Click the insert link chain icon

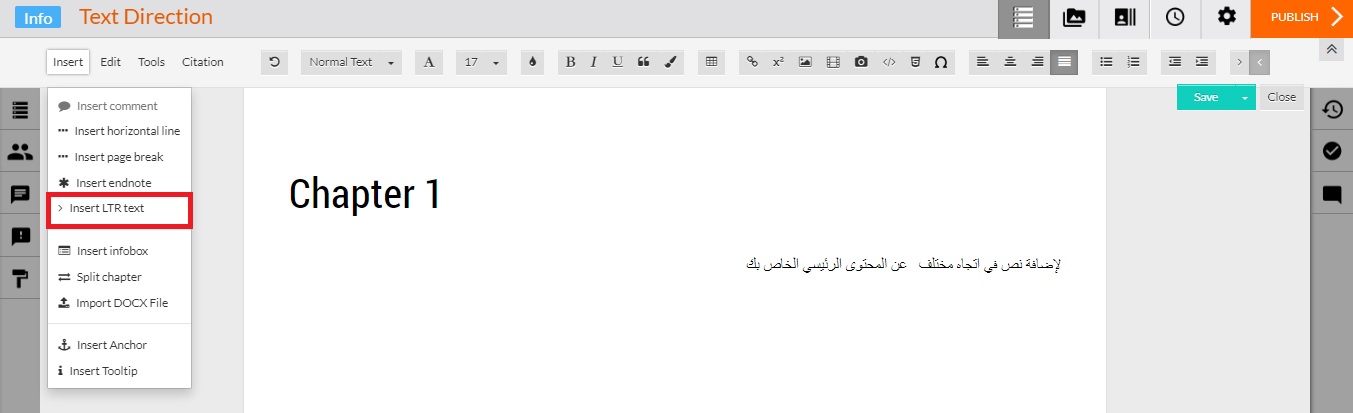[753, 62]
